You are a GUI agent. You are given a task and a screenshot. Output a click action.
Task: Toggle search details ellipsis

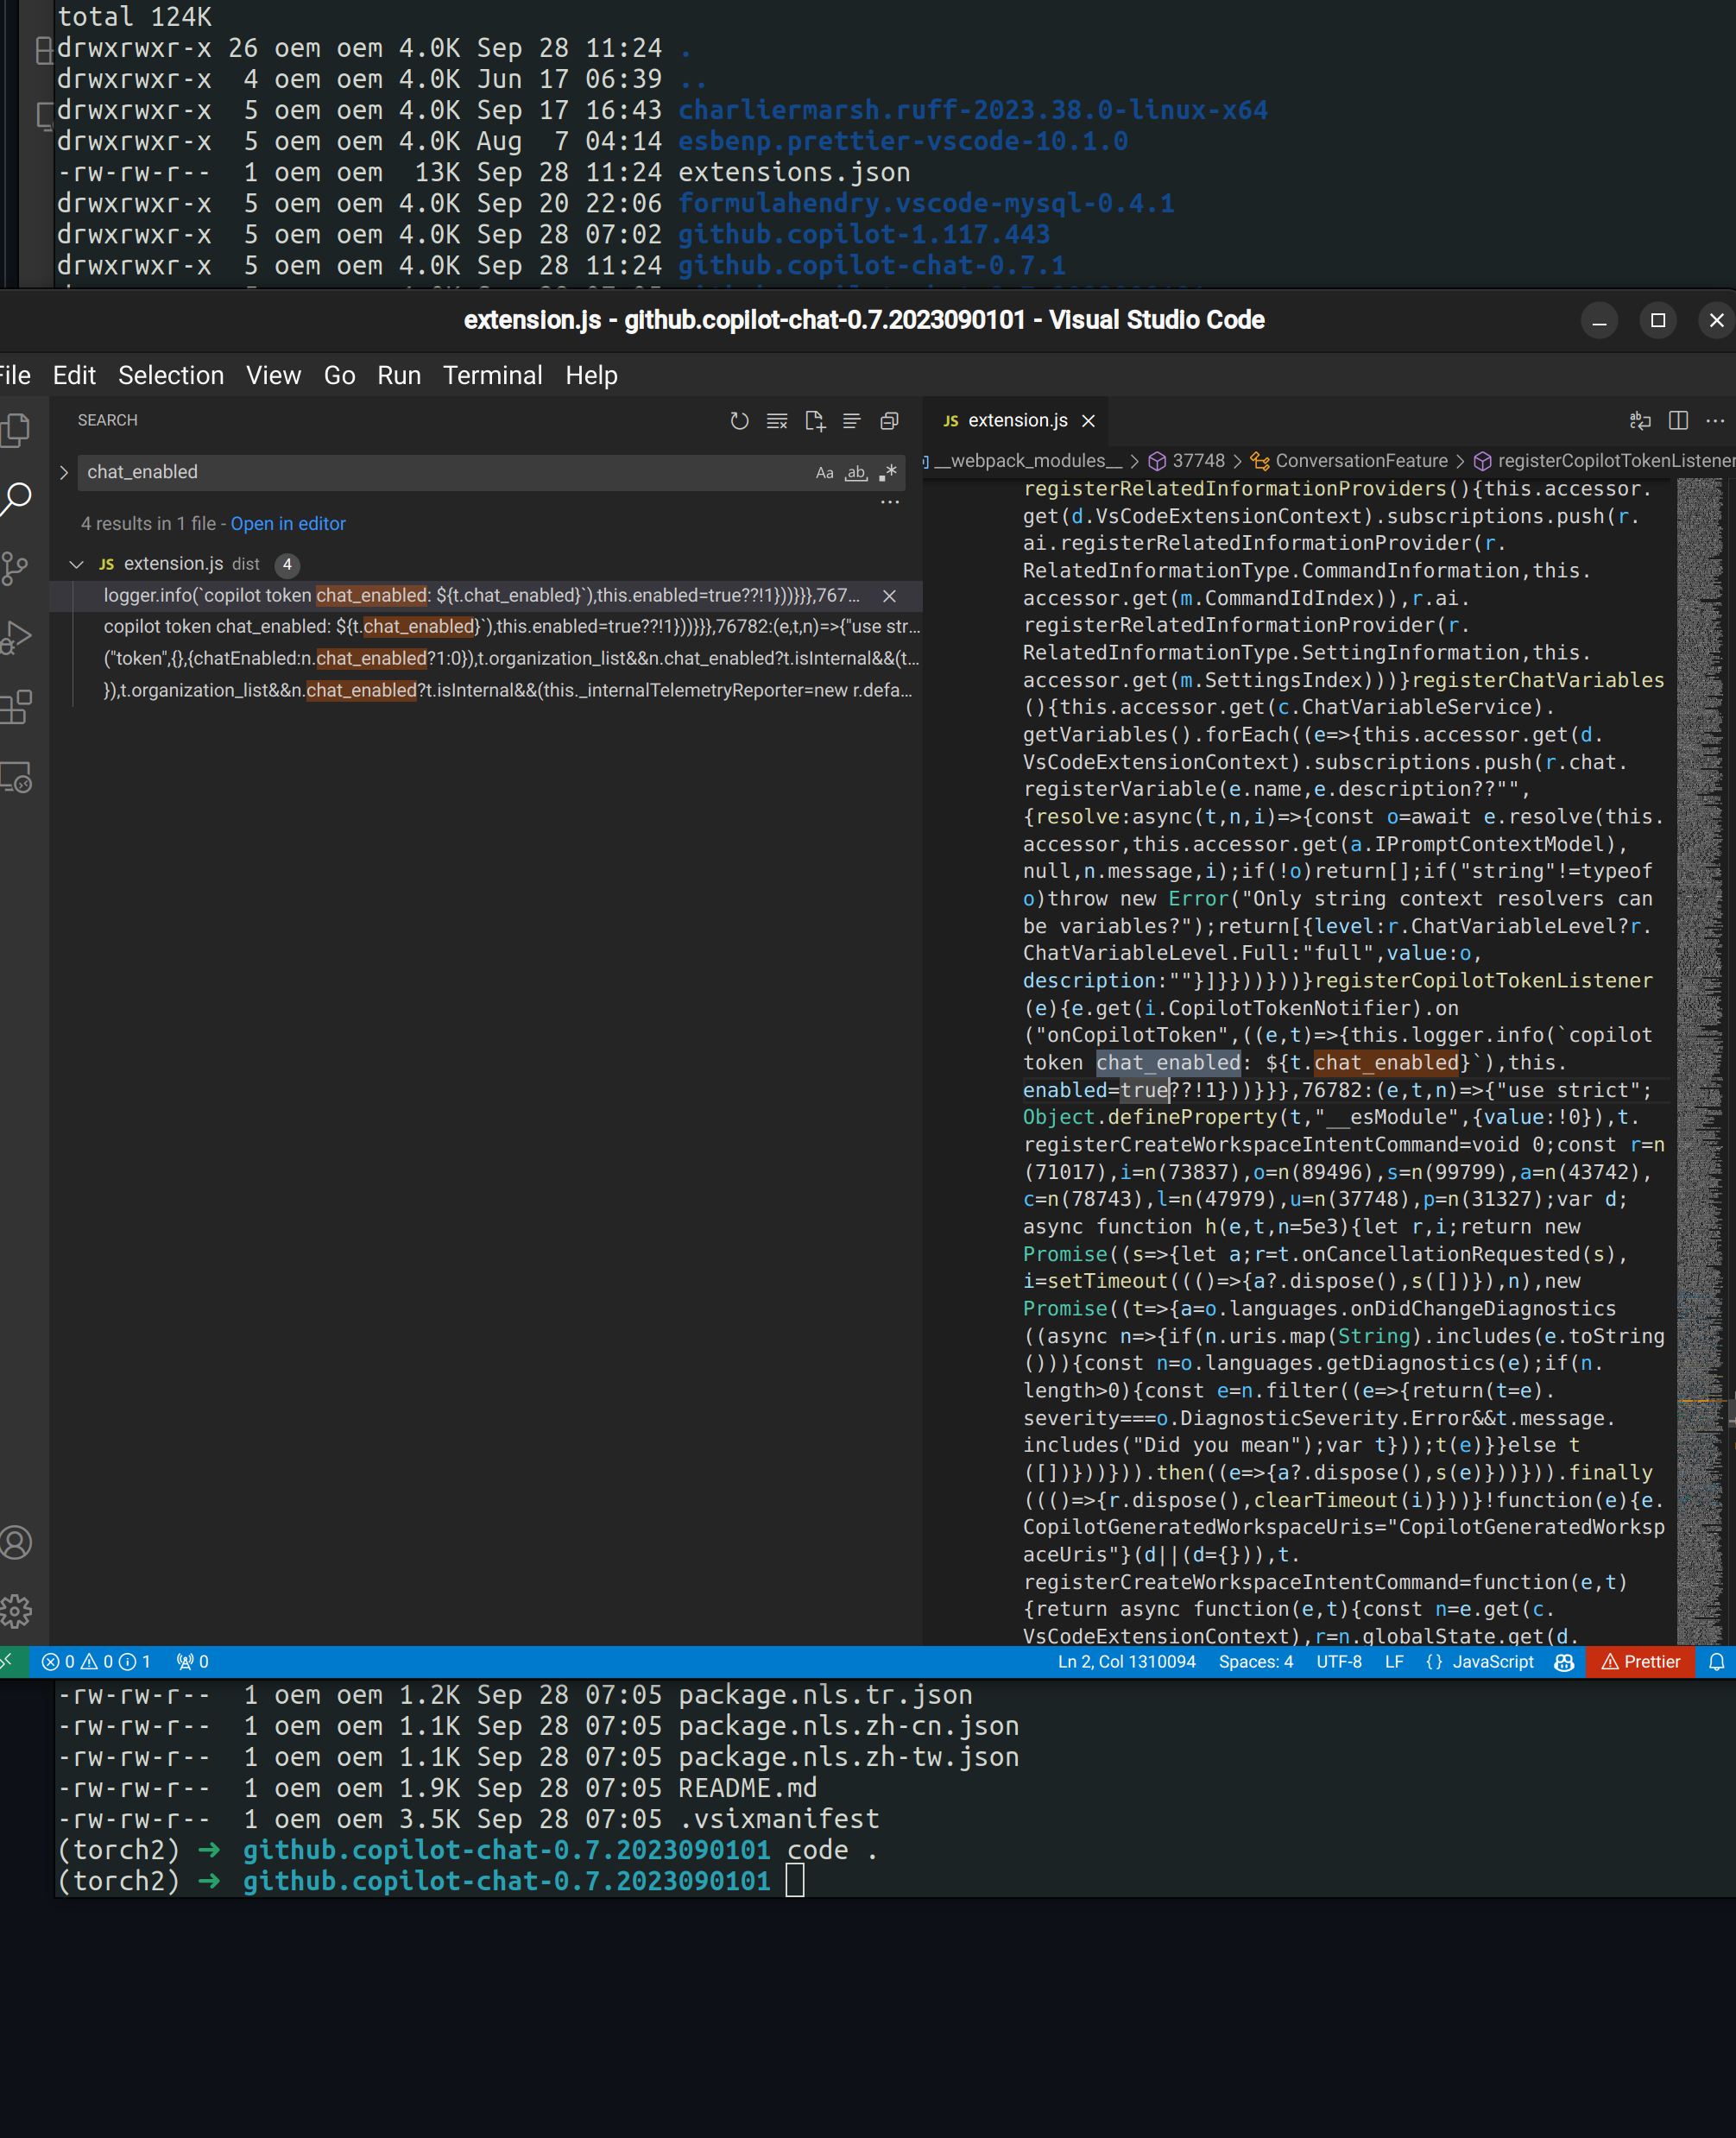point(889,502)
